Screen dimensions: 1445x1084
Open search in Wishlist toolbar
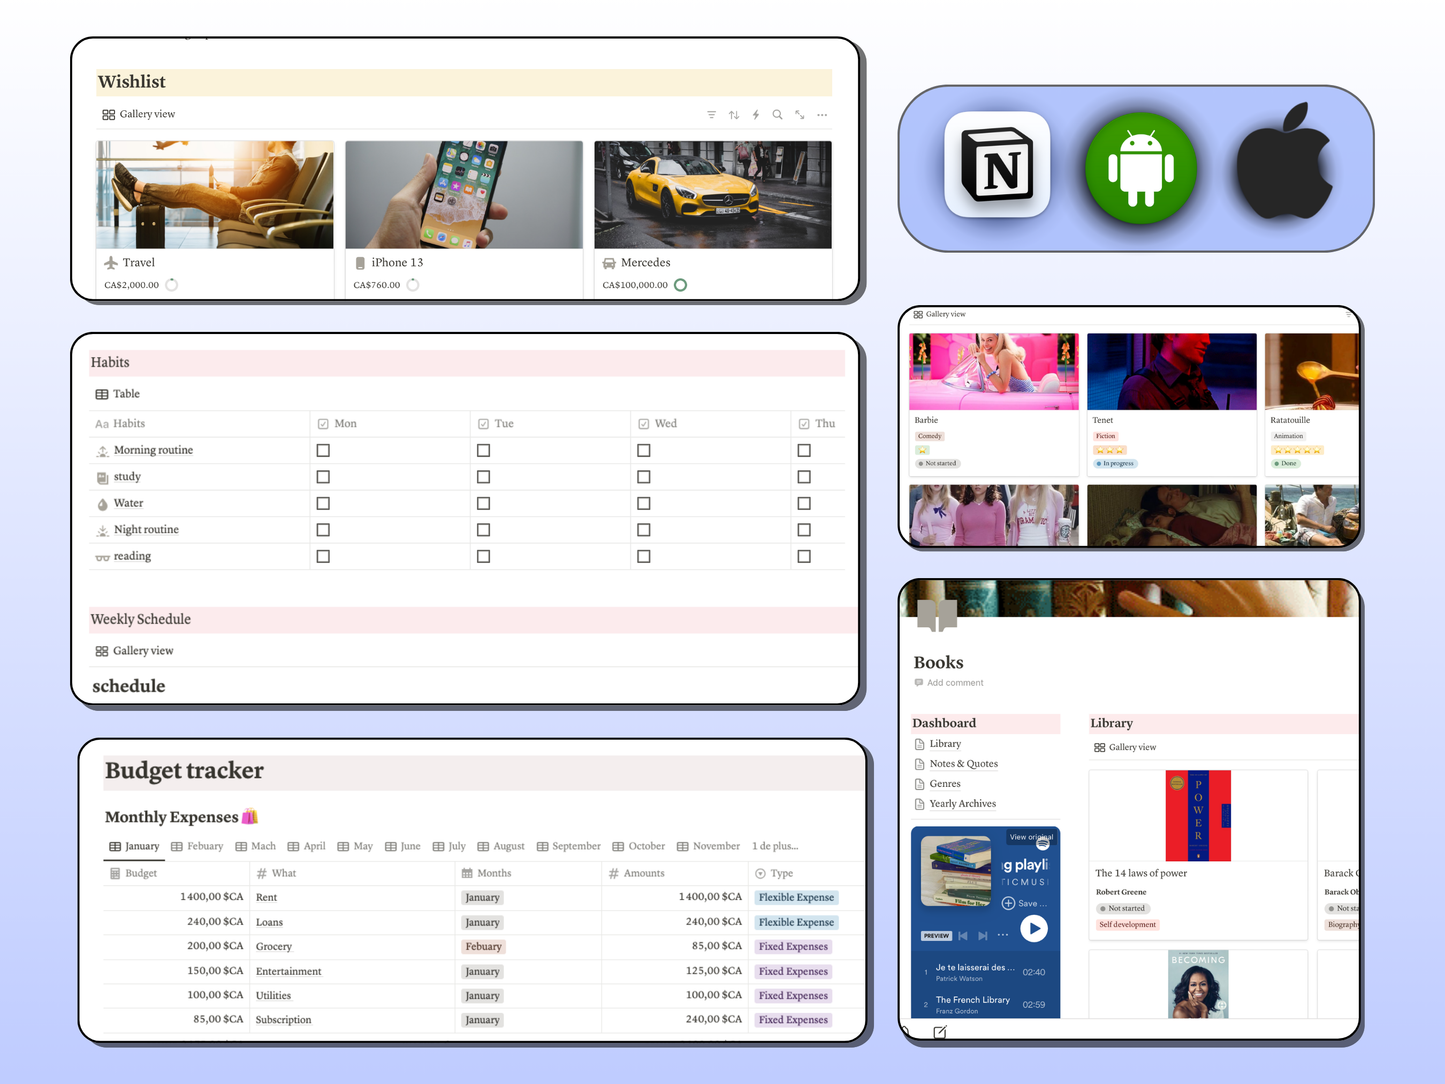(777, 115)
